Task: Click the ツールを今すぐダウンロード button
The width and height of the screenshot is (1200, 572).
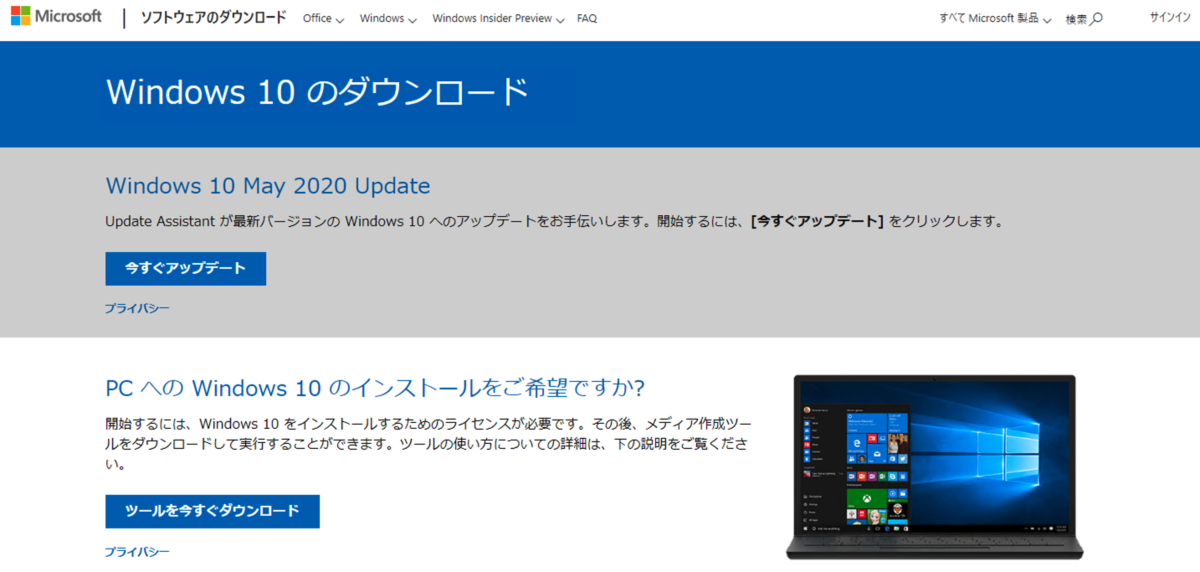Action: 213,511
